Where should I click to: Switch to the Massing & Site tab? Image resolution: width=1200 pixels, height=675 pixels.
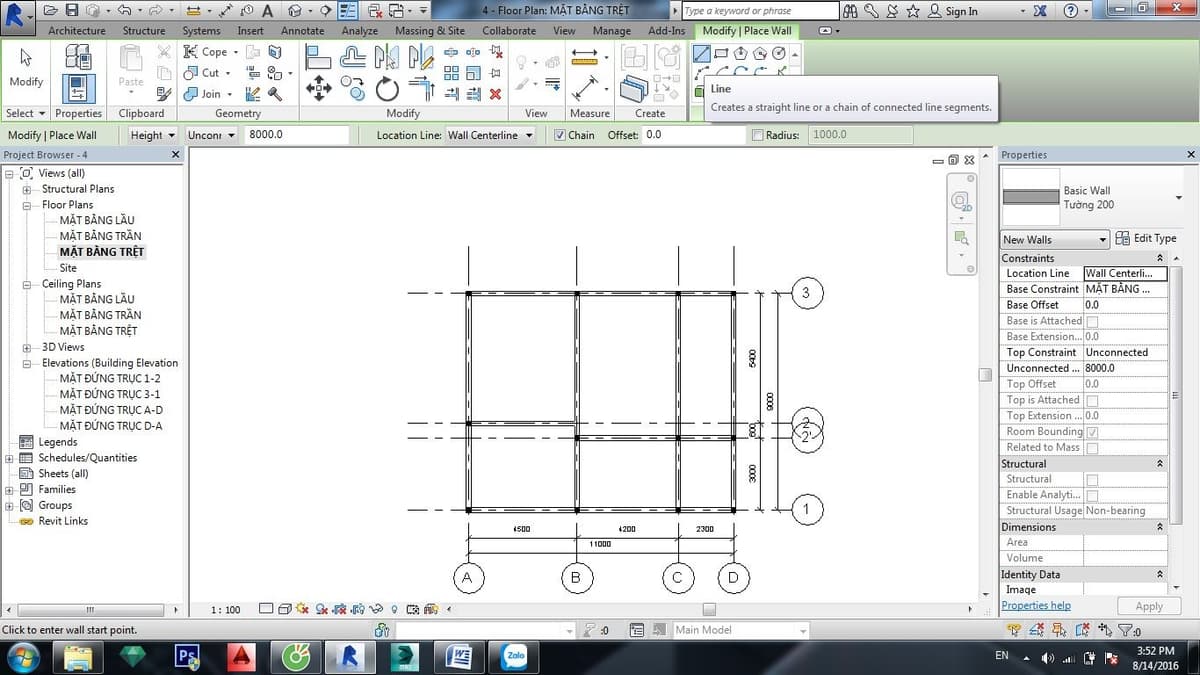coord(429,31)
